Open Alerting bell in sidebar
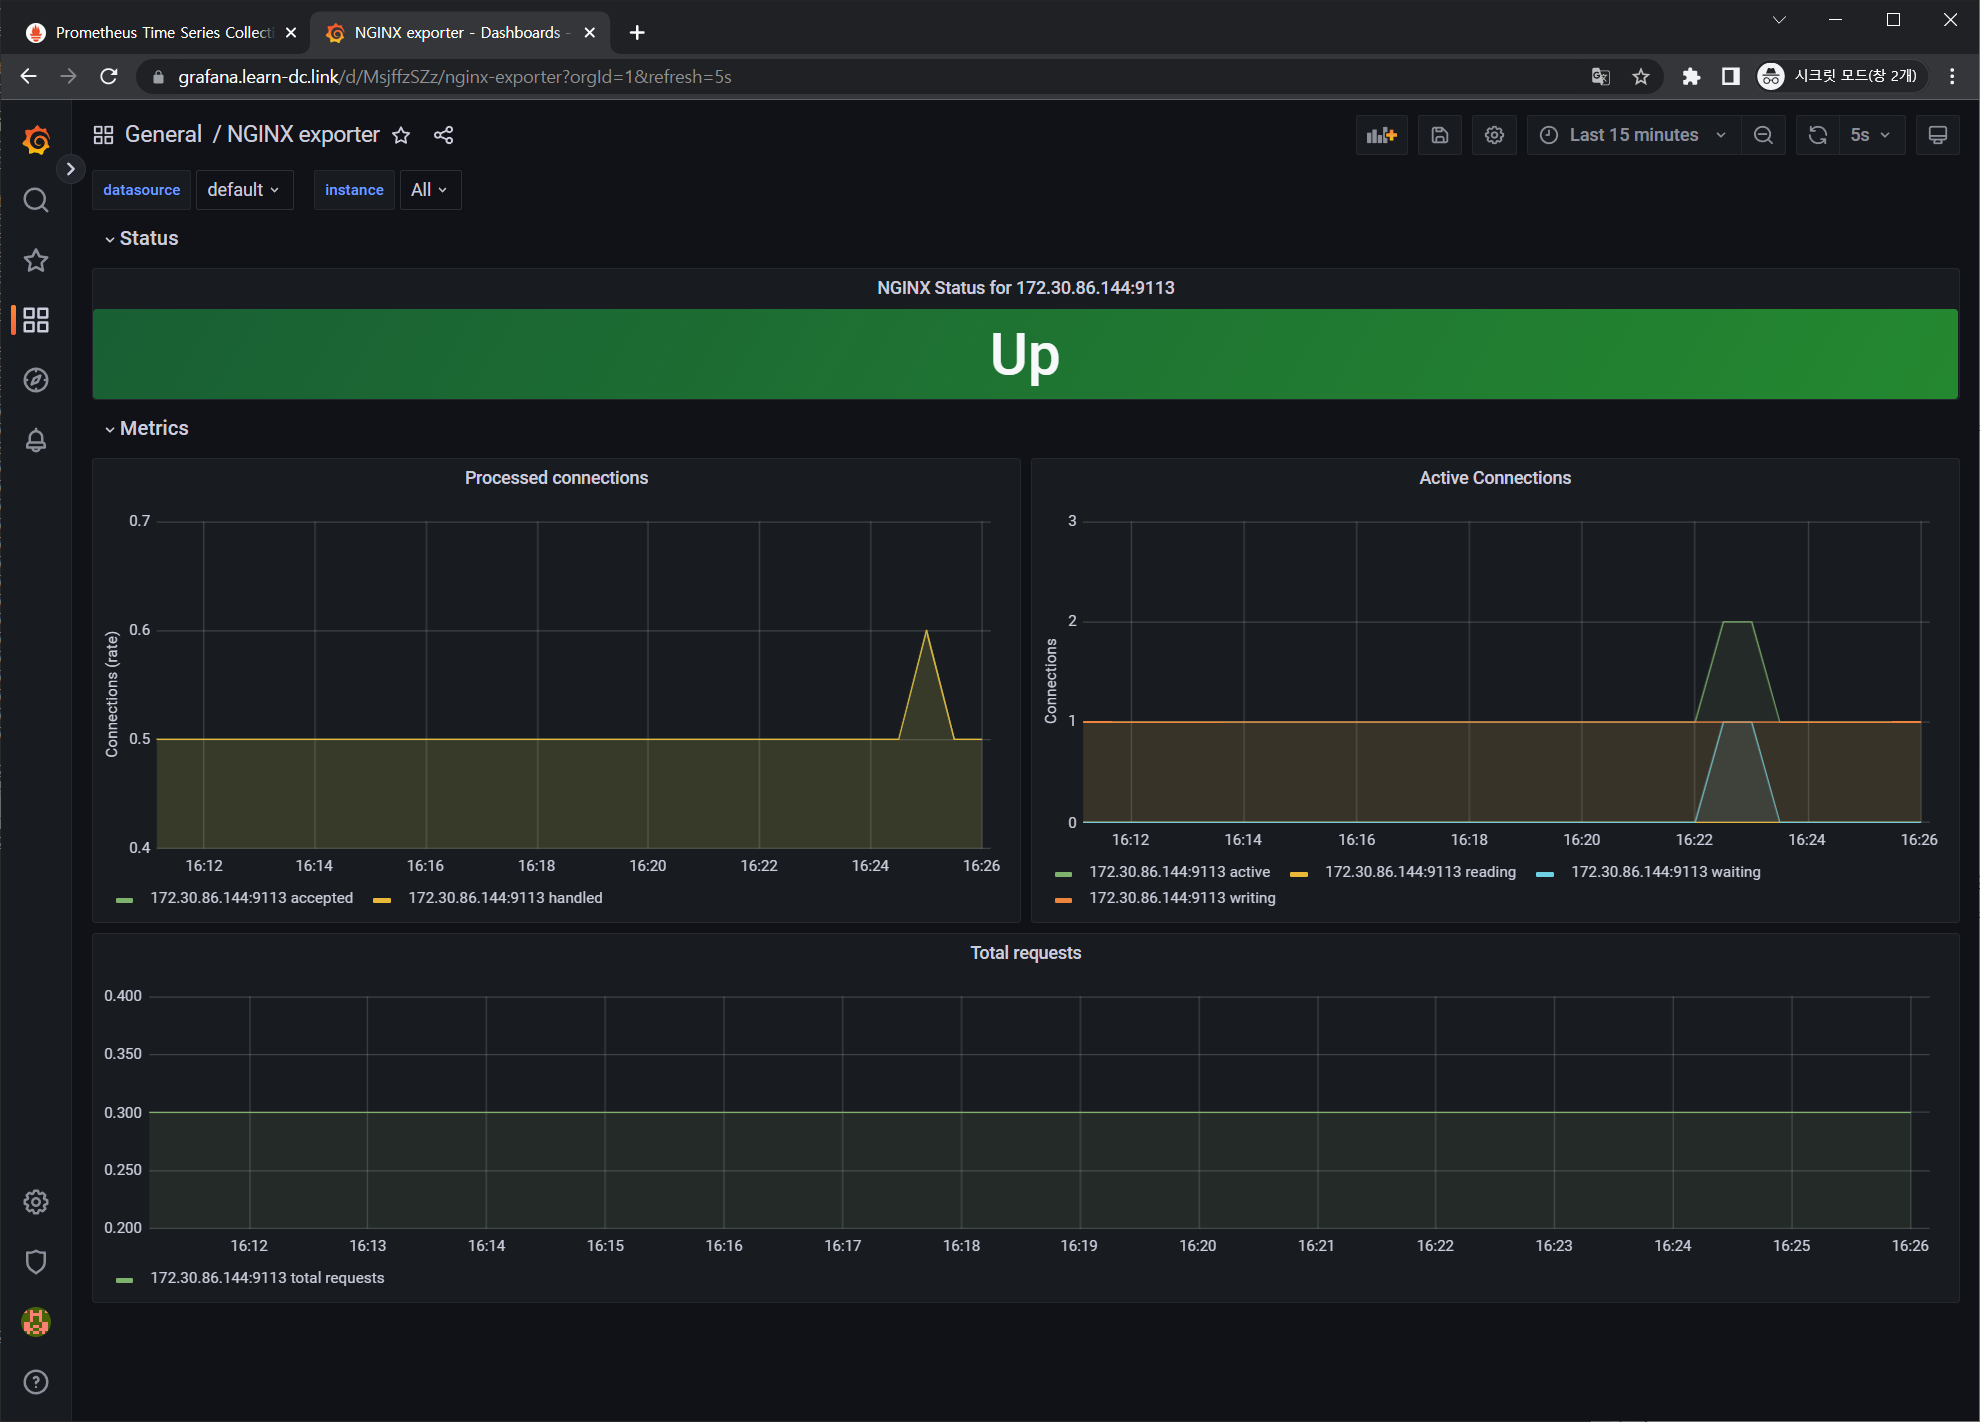Image resolution: width=1980 pixels, height=1422 pixels. 36,440
